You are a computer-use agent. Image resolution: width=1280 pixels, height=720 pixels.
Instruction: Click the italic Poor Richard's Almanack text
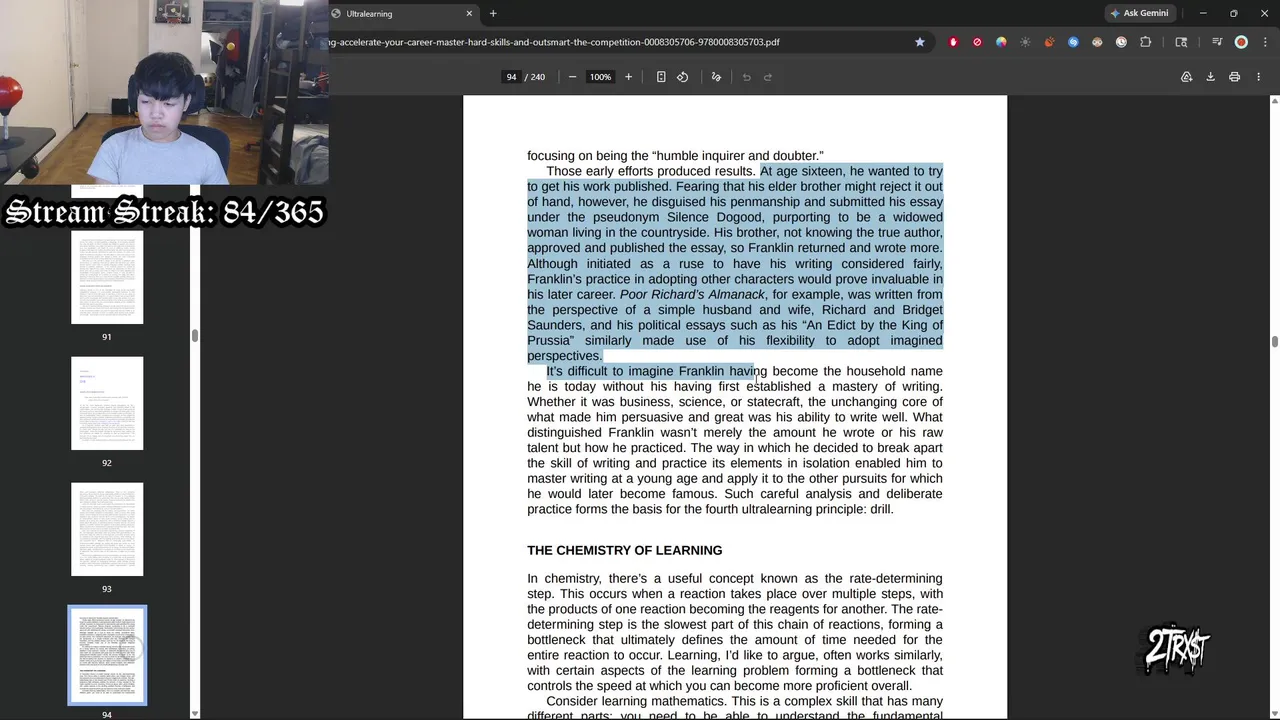point(692,294)
